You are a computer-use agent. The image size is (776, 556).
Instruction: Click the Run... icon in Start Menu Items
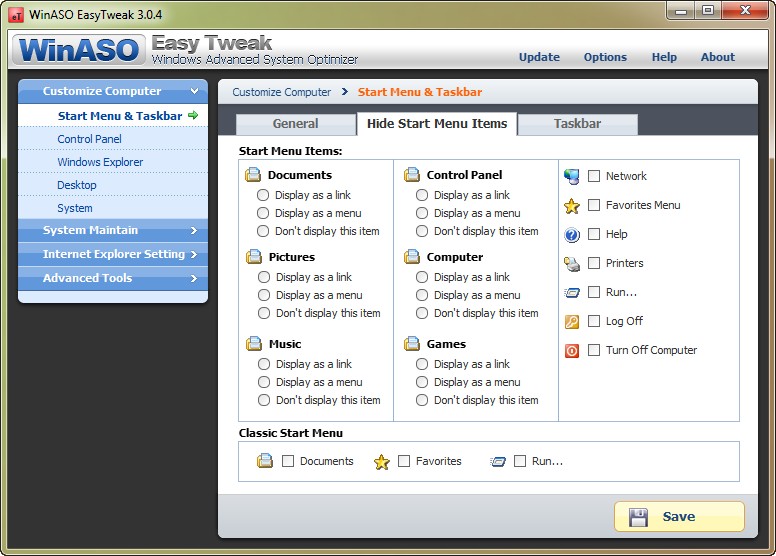572,293
